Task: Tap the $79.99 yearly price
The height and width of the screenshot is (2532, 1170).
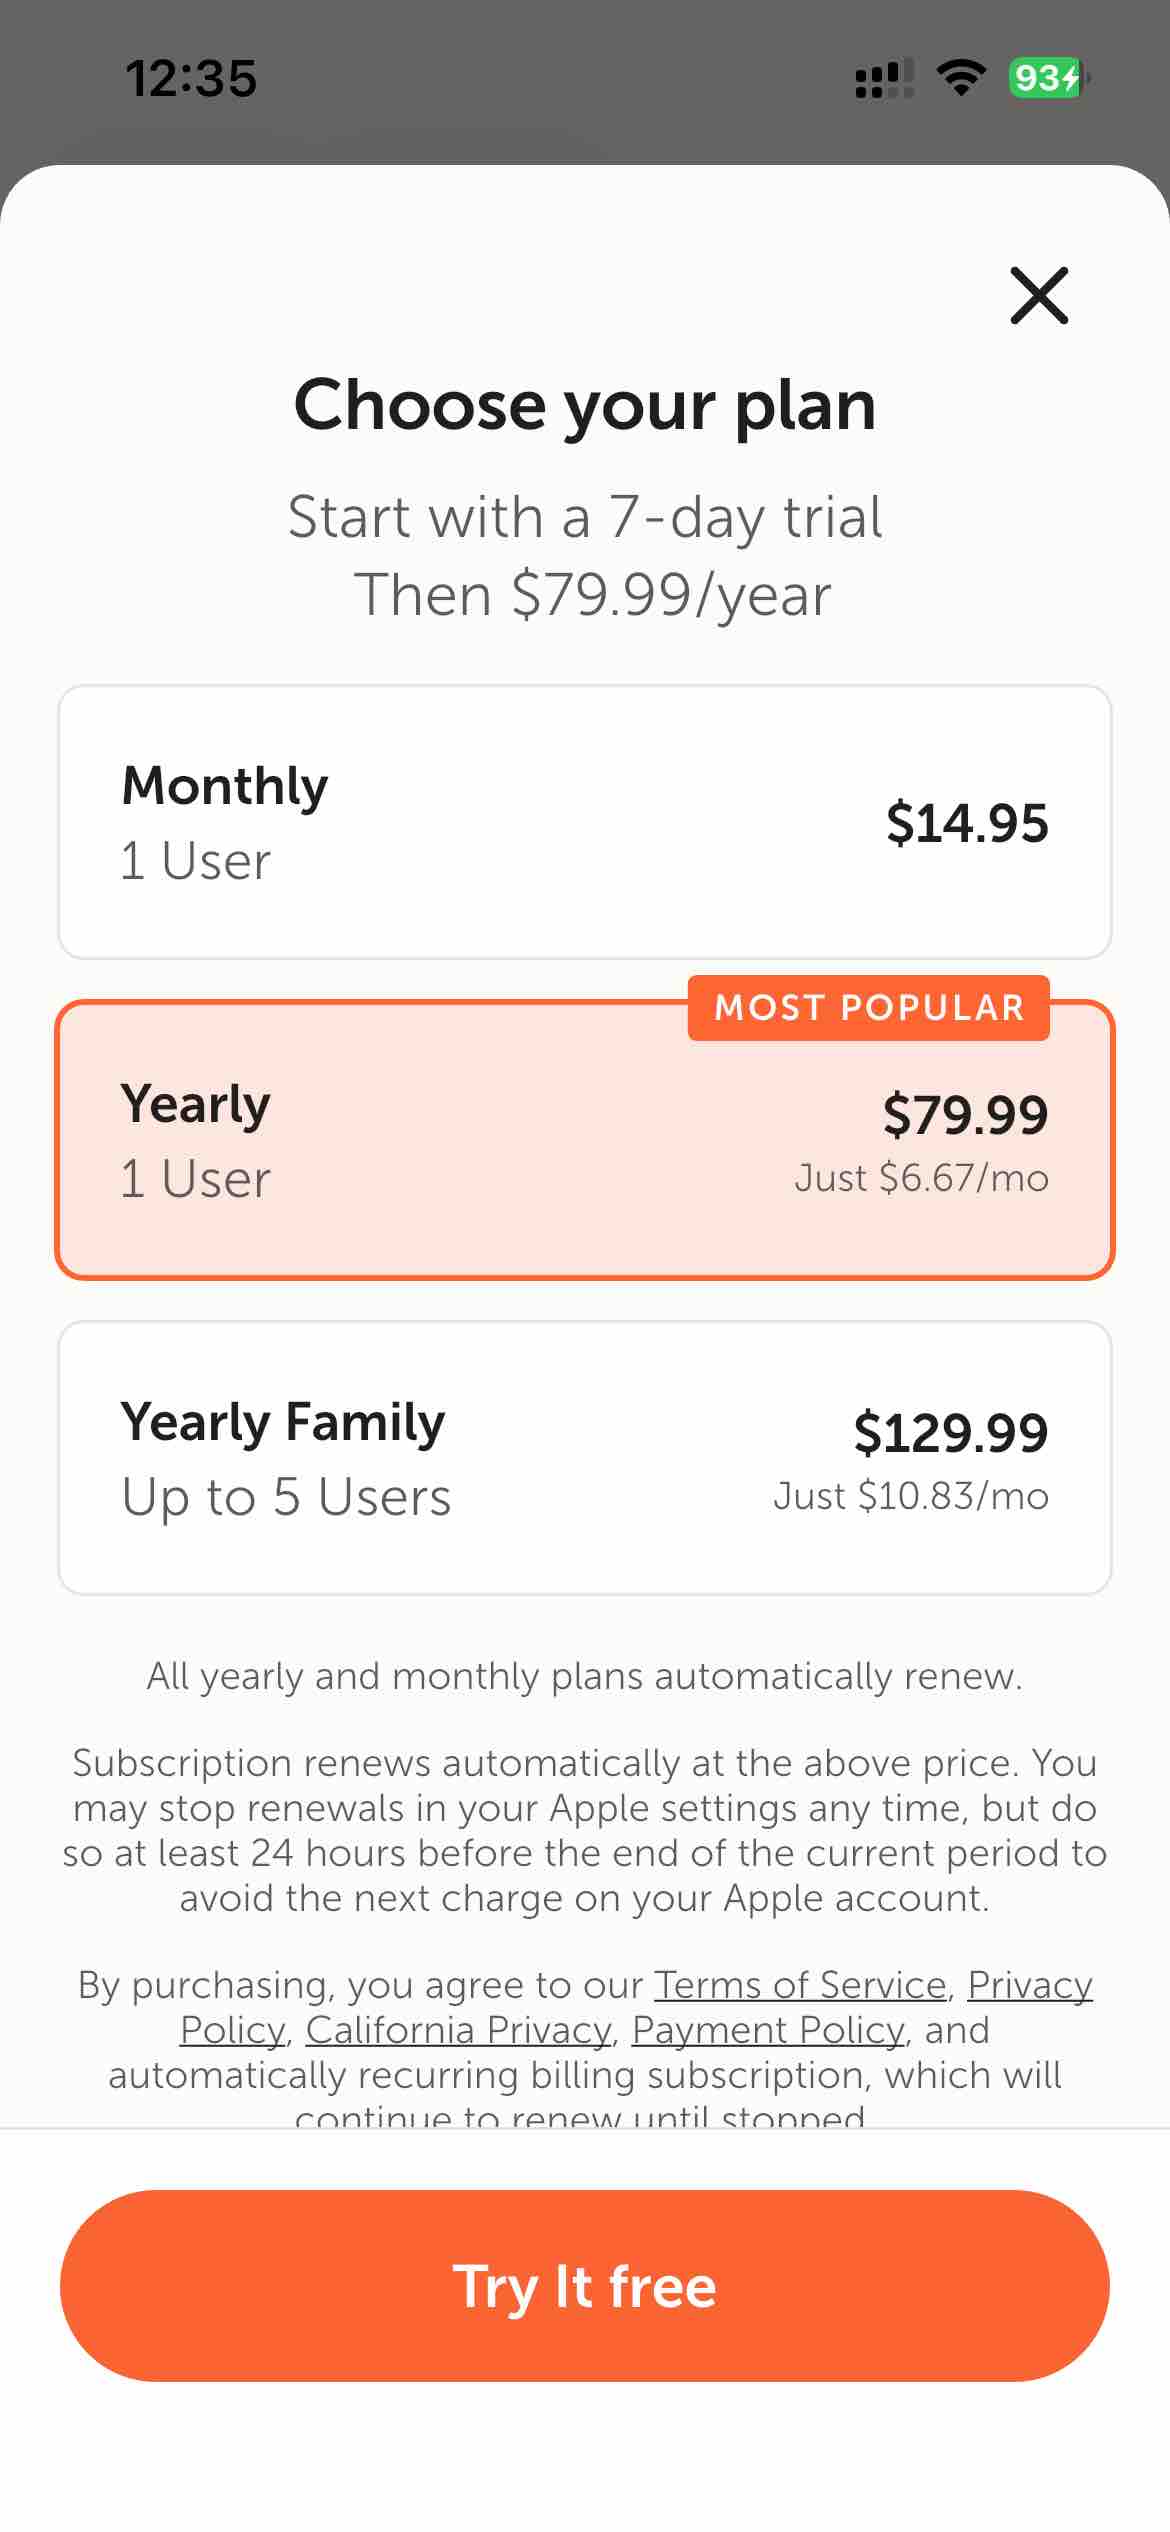Action: point(965,1114)
